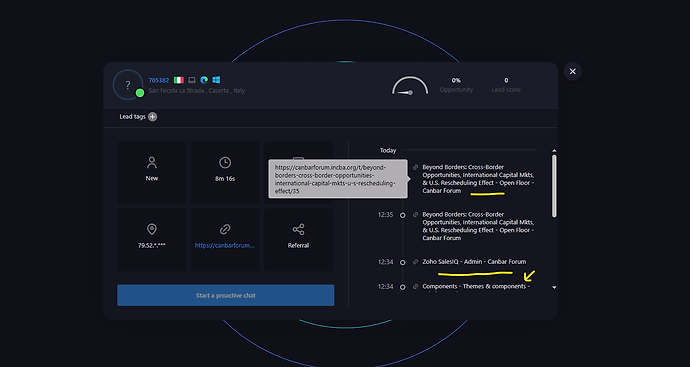Start a proactive chat
690x367 pixels.
pyautogui.click(x=225, y=295)
